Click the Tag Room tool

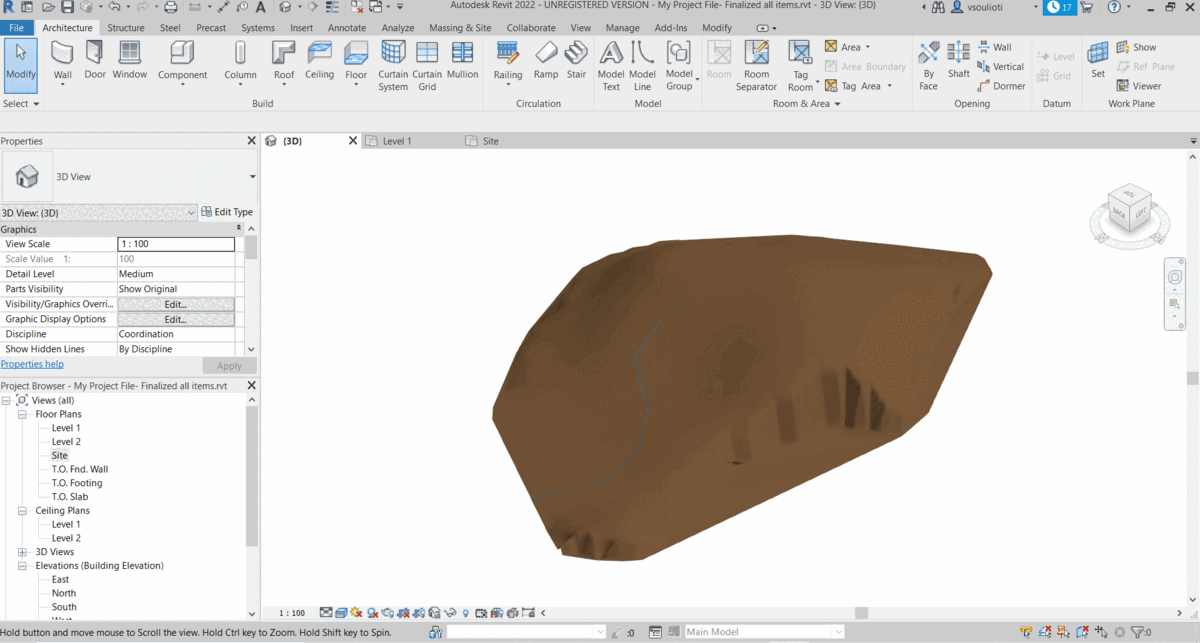[x=800, y=66]
